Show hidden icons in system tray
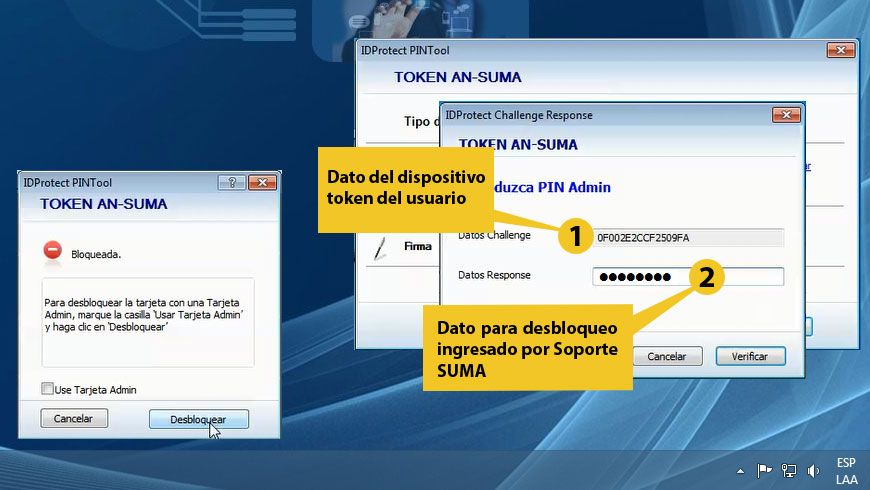Screen dimensions: 870x490 click(740, 472)
